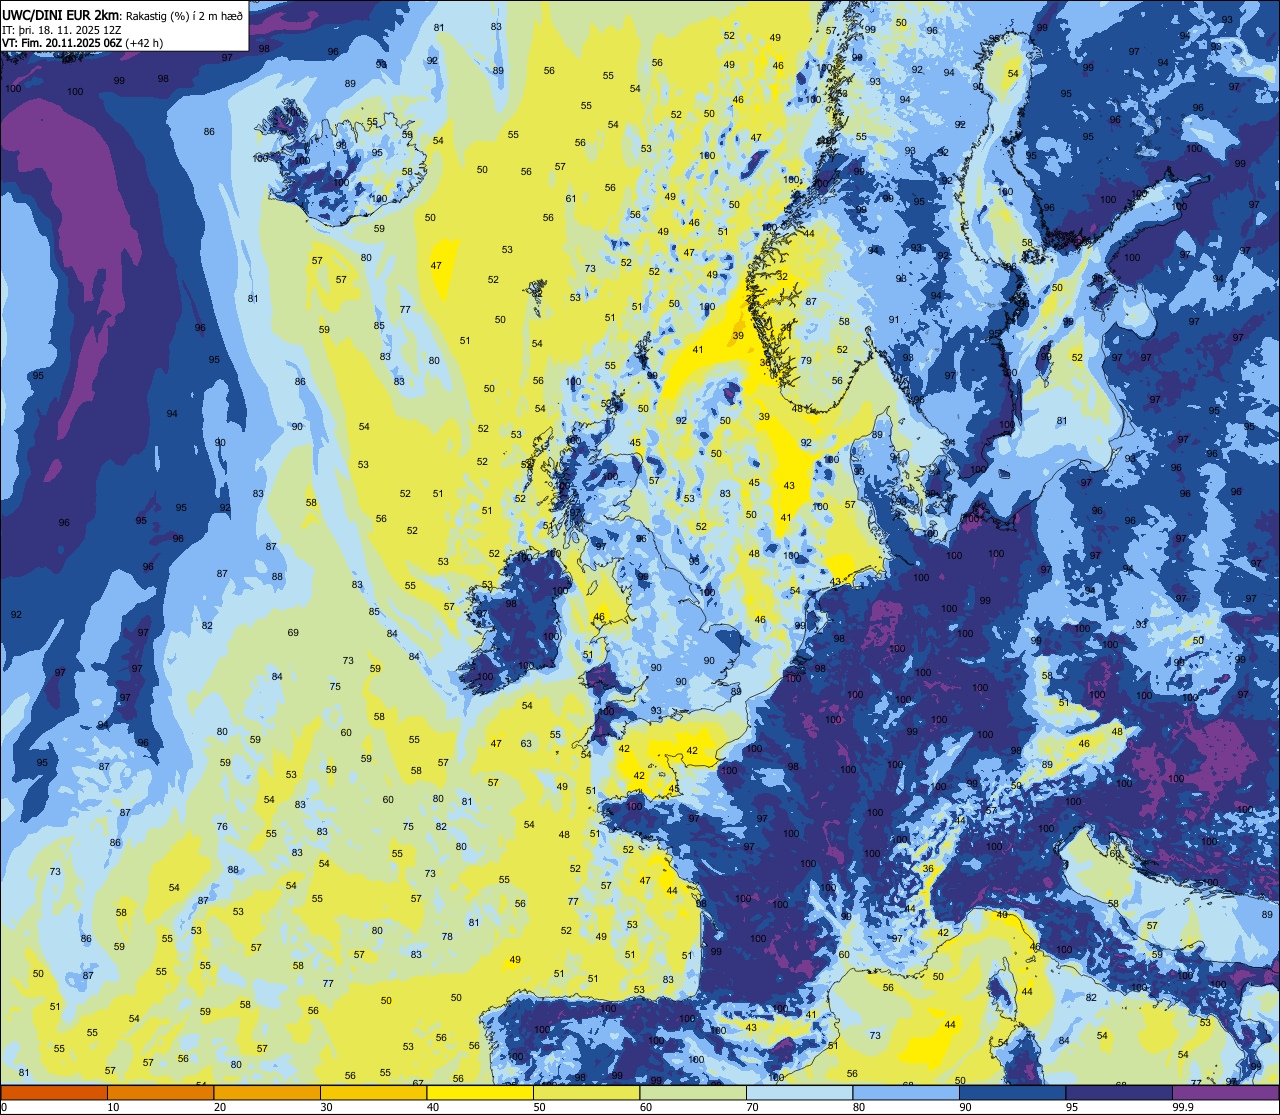Click the 'Rakastig (%) í 2 m hæð' label
1280x1115 pixels.
[184, 14]
